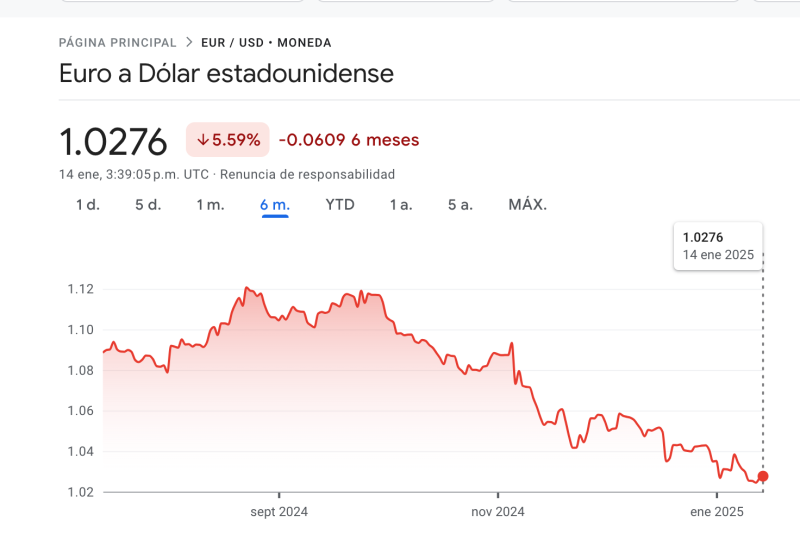Click the ene 2025 axis marker
The height and width of the screenshot is (540, 800).
(x=717, y=512)
